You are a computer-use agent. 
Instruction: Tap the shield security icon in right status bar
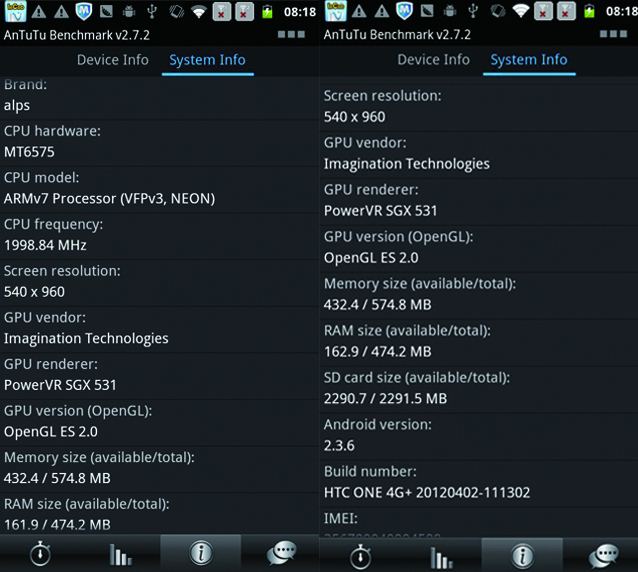404,11
